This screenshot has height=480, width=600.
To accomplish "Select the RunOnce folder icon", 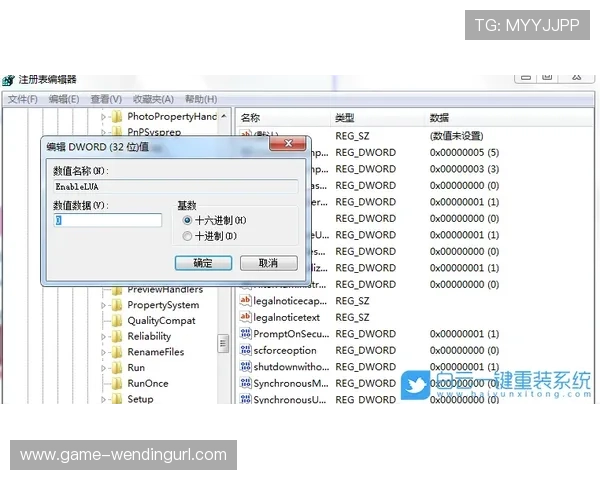I will coord(117,384).
